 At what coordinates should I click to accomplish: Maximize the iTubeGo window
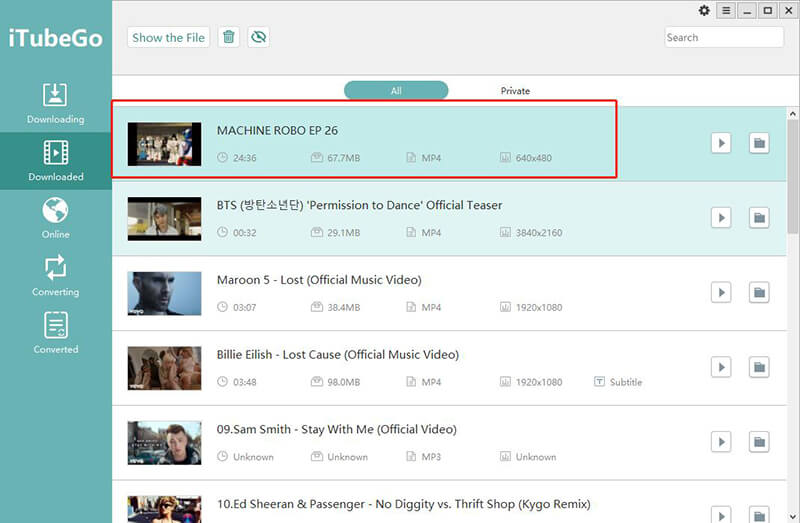coord(768,11)
